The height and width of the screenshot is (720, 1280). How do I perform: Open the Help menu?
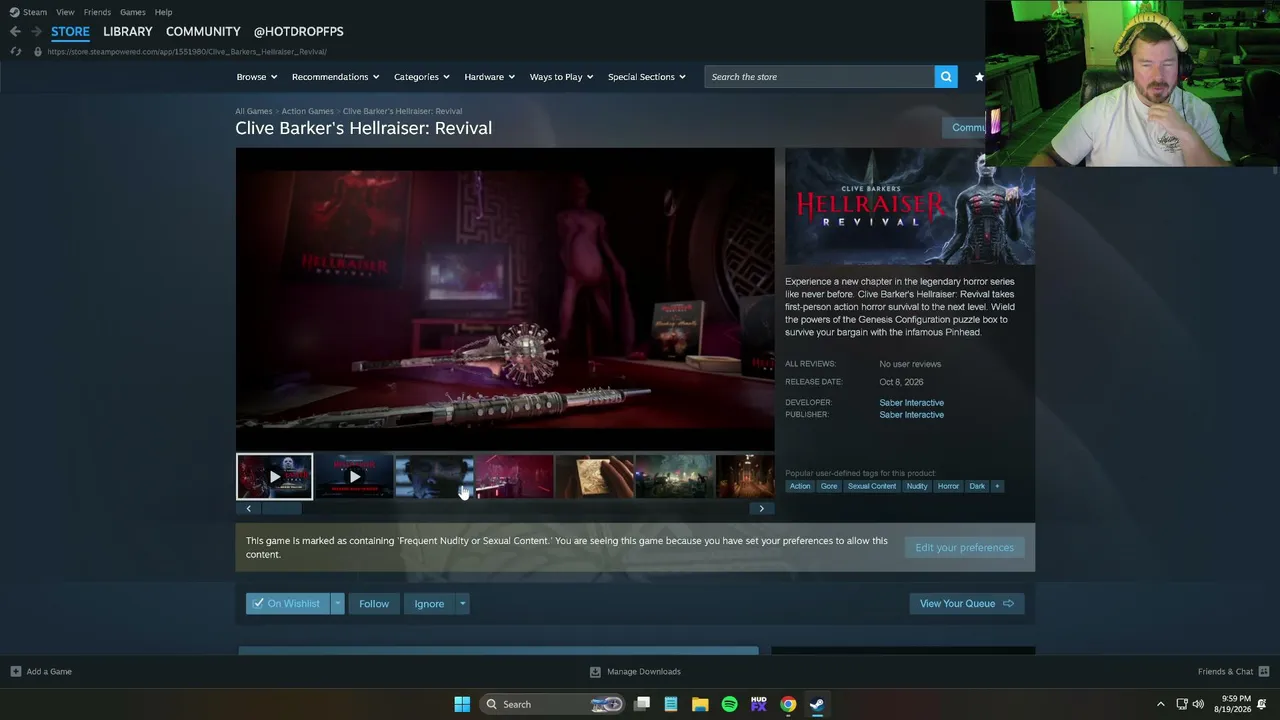point(163,12)
